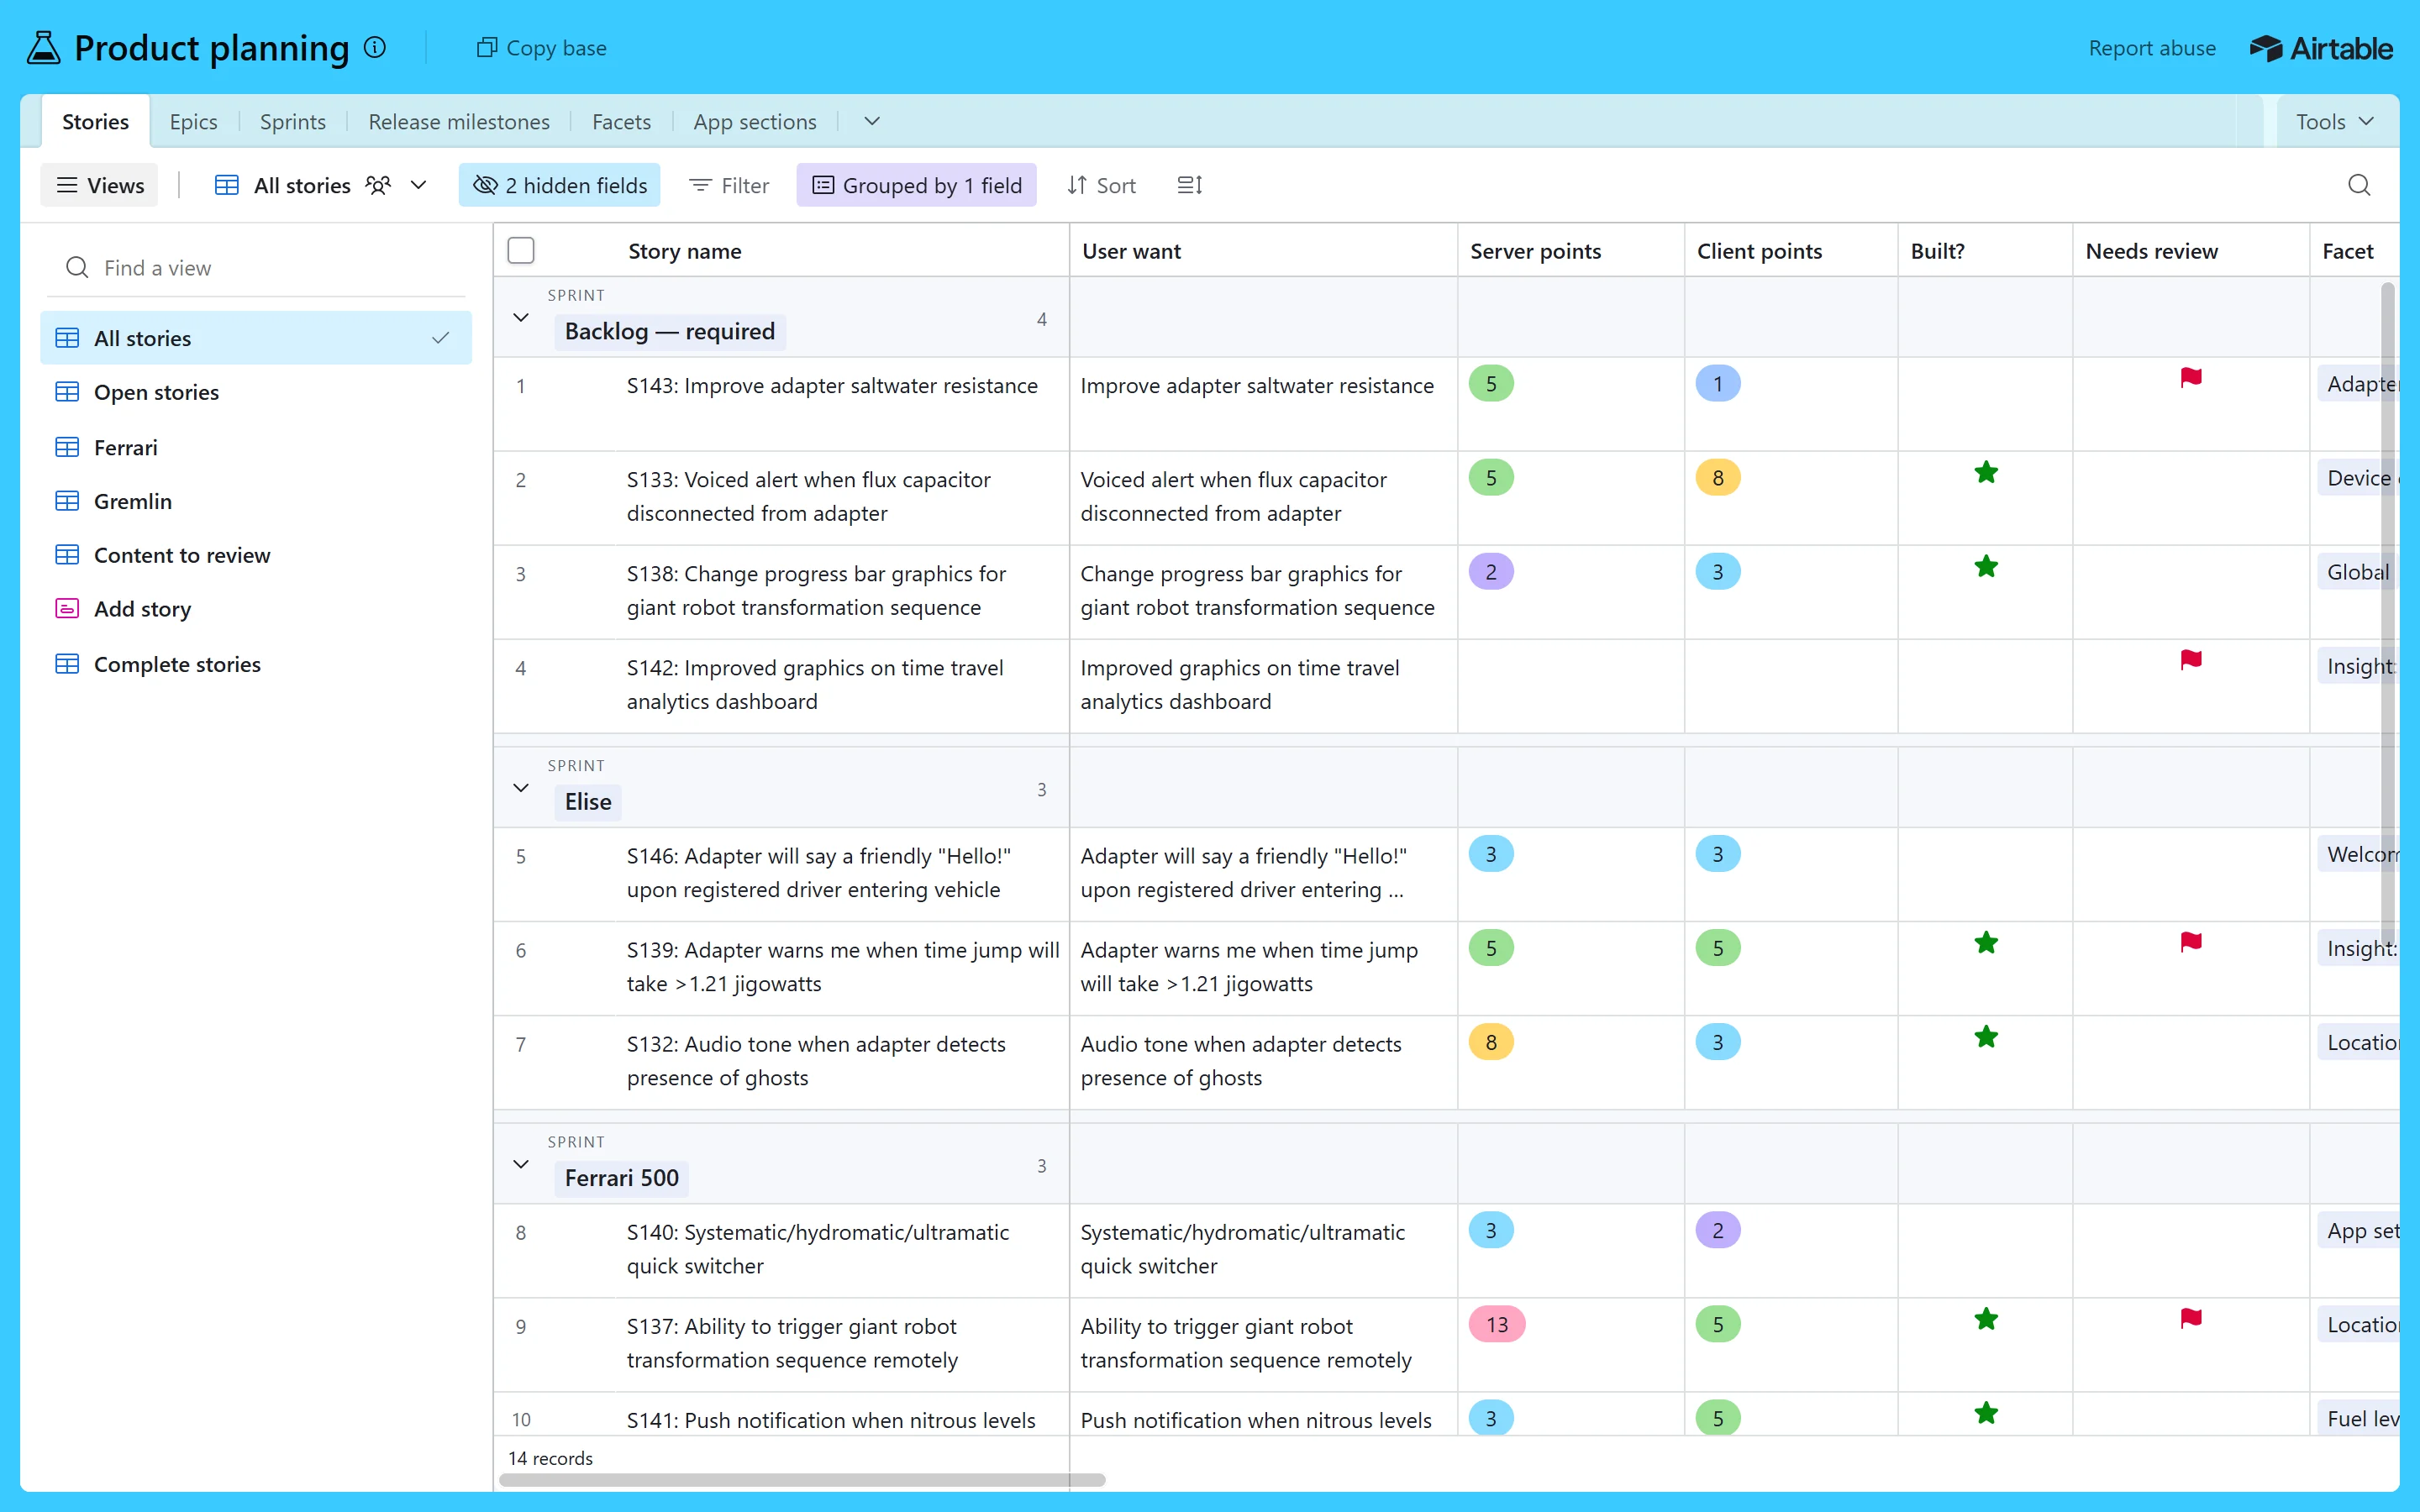This screenshot has width=2420, height=1512.
Task: Click the info icon next to Product planning
Action: coord(375,47)
